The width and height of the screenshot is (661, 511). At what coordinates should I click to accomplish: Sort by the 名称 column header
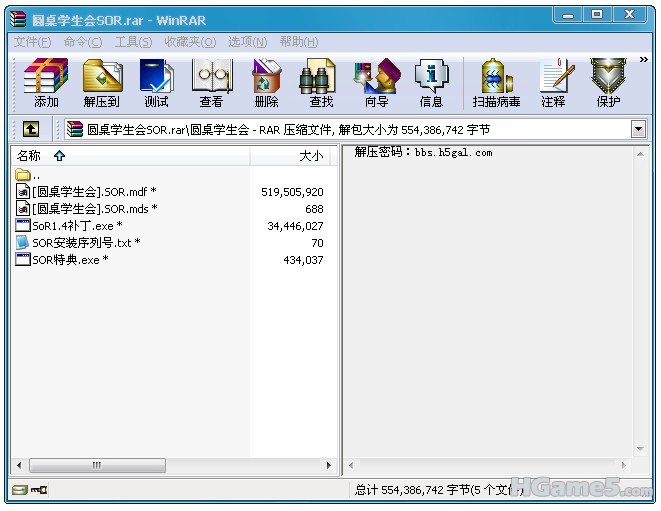coord(131,156)
